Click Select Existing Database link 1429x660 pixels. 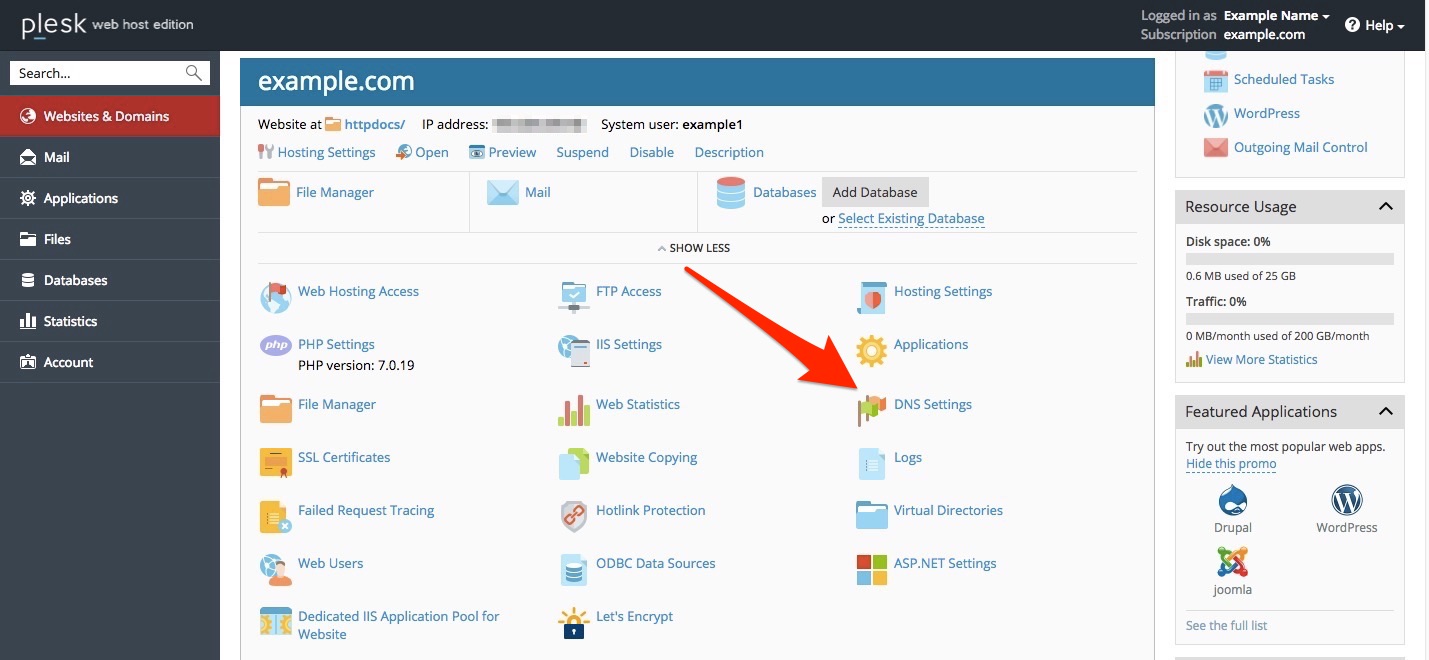[x=911, y=219]
